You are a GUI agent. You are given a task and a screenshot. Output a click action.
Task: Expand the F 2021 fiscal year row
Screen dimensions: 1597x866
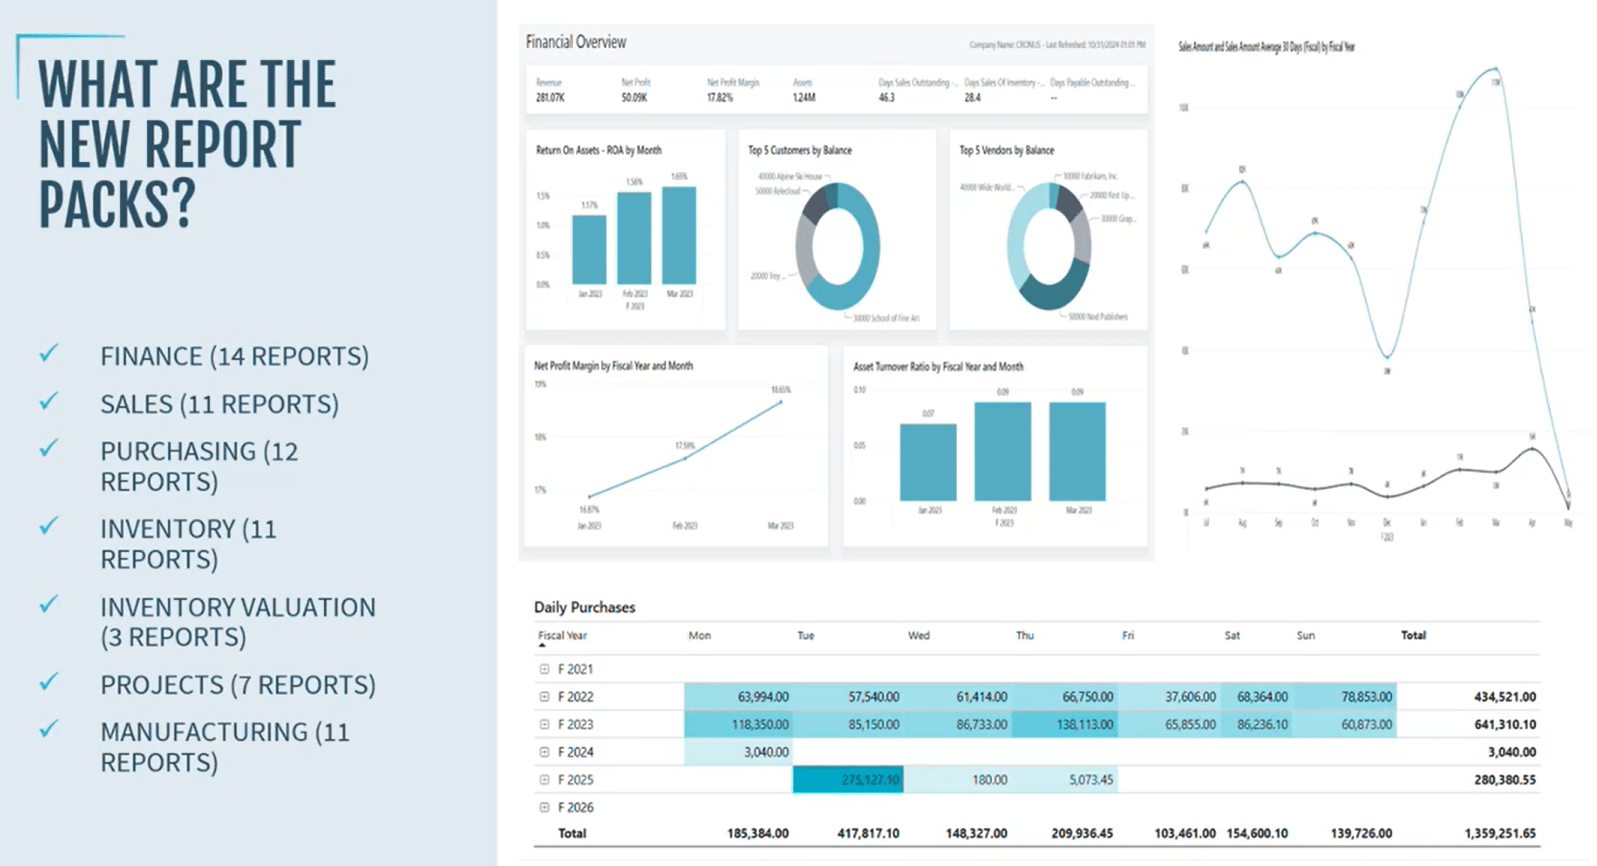(x=544, y=669)
